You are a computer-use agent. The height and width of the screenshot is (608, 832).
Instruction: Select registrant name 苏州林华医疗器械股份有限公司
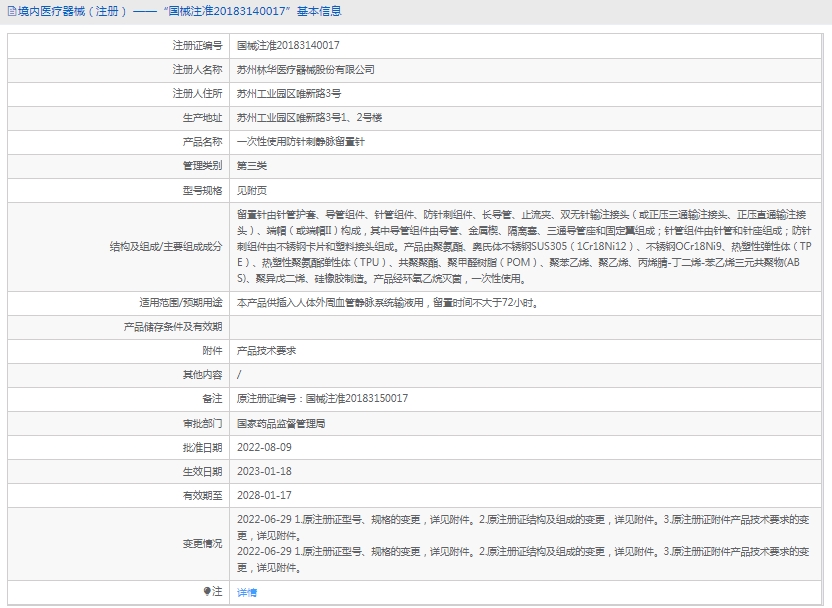click(306, 70)
